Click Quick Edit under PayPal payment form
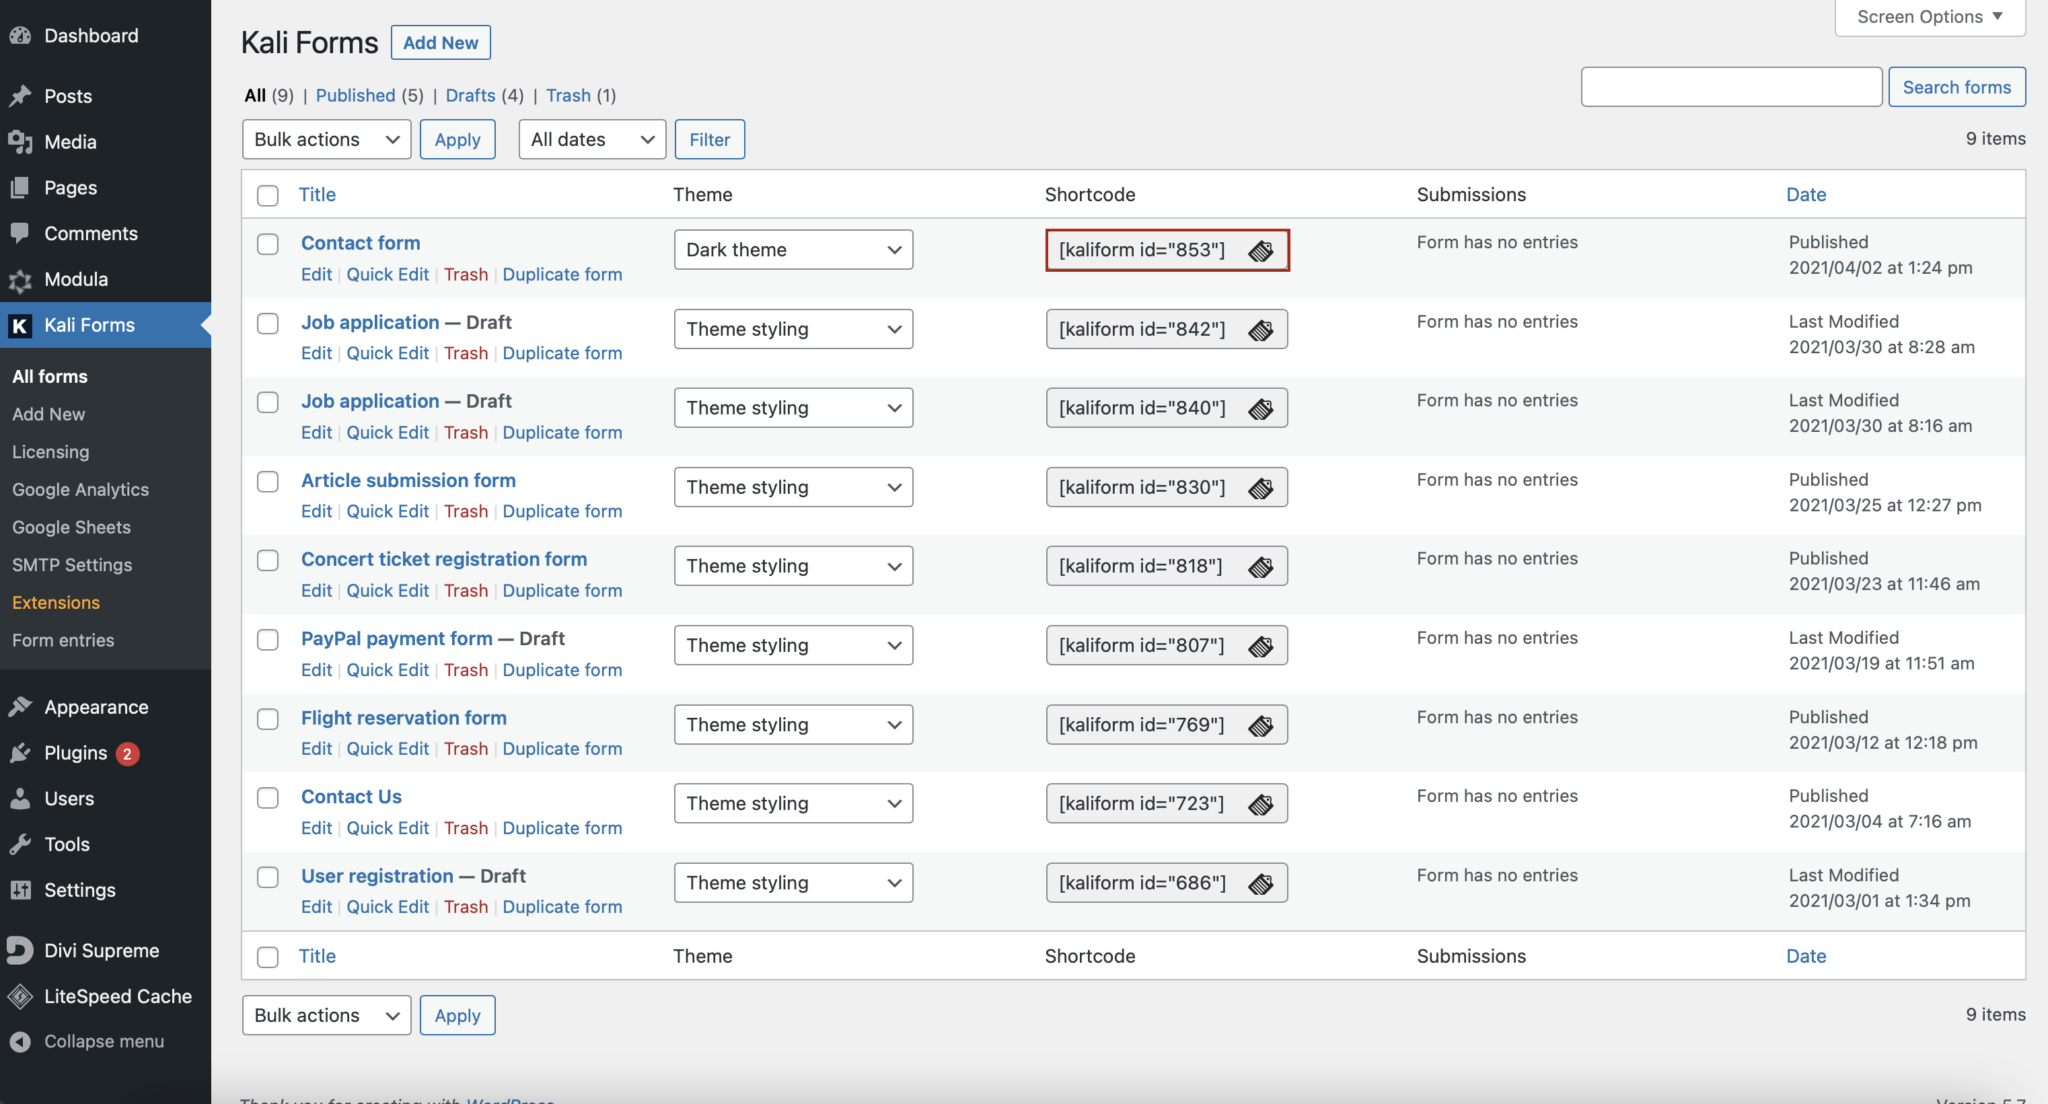This screenshot has height=1104, width=2048. point(388,670)
